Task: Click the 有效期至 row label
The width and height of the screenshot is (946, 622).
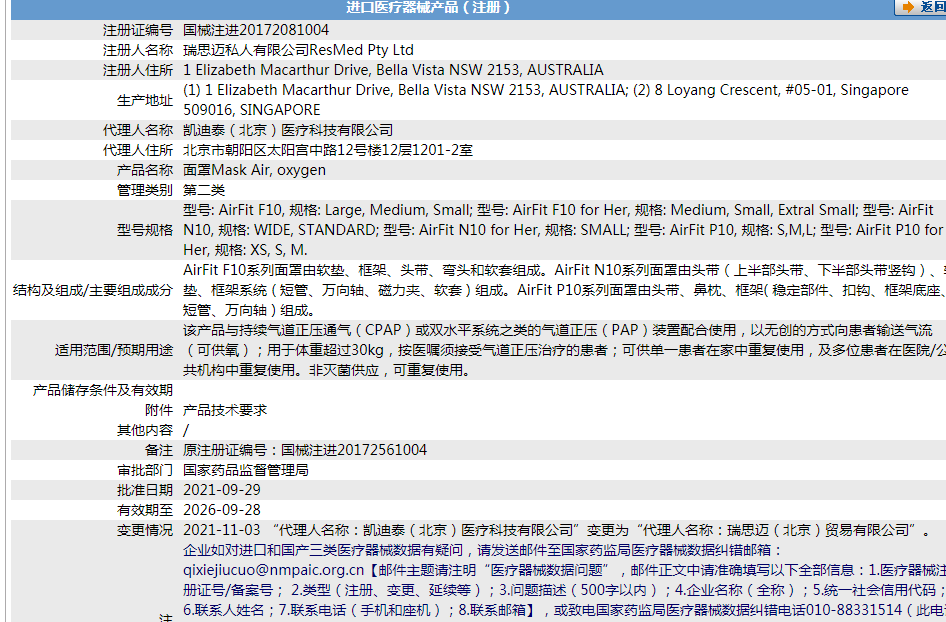Action: tap(145, 510)
